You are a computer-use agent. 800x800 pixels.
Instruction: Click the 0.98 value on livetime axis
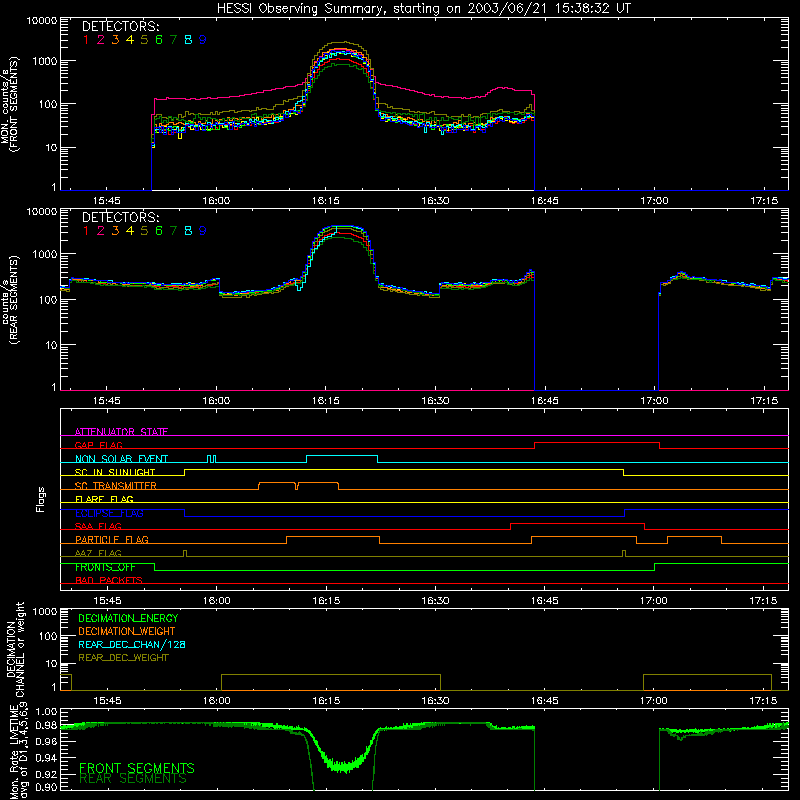47,726
